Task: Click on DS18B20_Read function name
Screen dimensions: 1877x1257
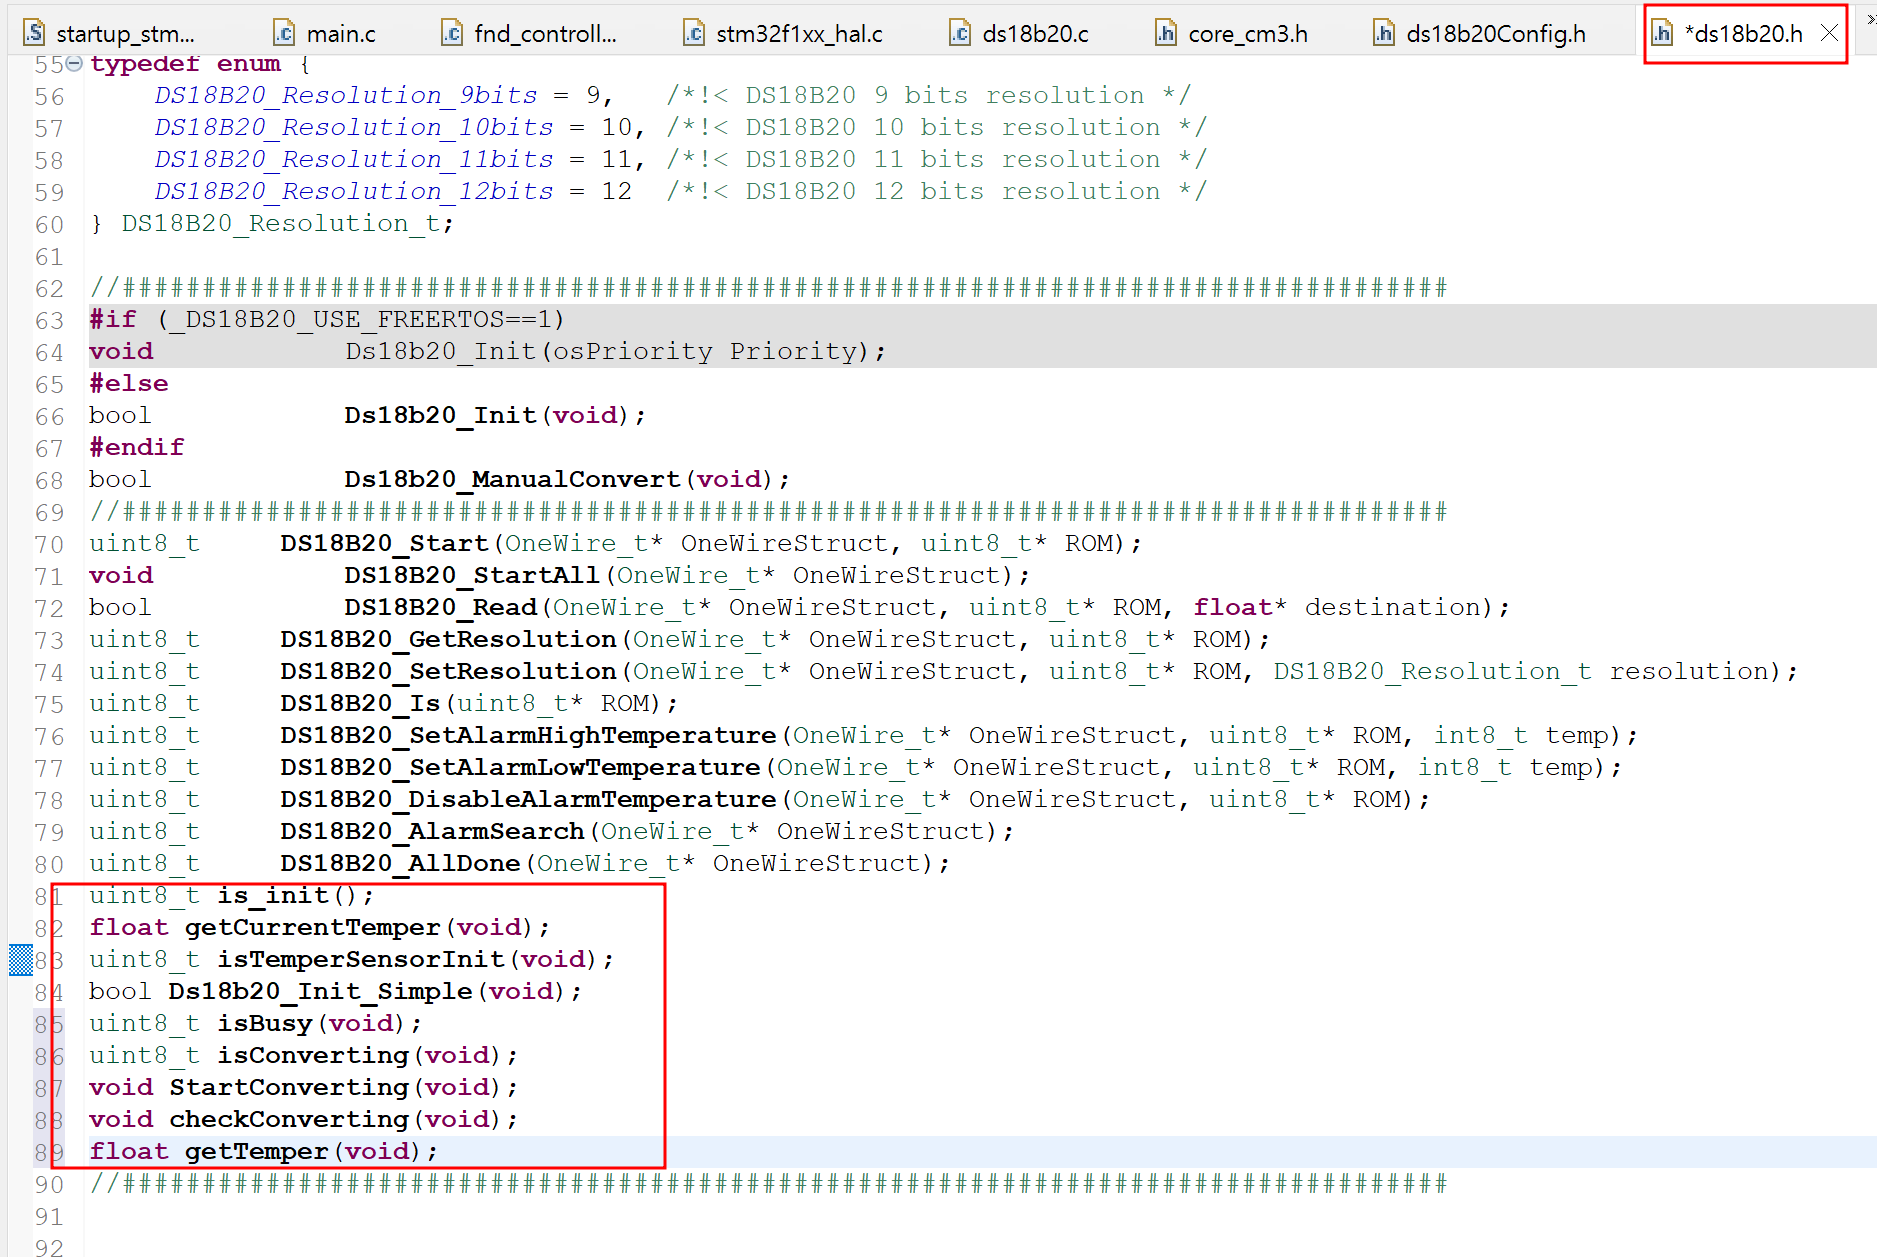Action: click(x=441, y=607)
